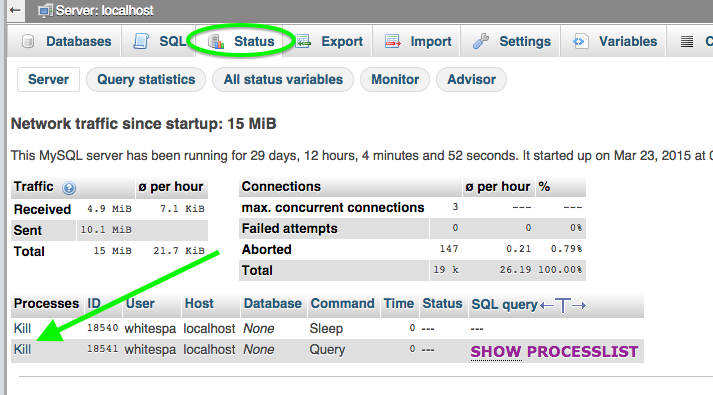Open the Import tab

coord(417,41)
